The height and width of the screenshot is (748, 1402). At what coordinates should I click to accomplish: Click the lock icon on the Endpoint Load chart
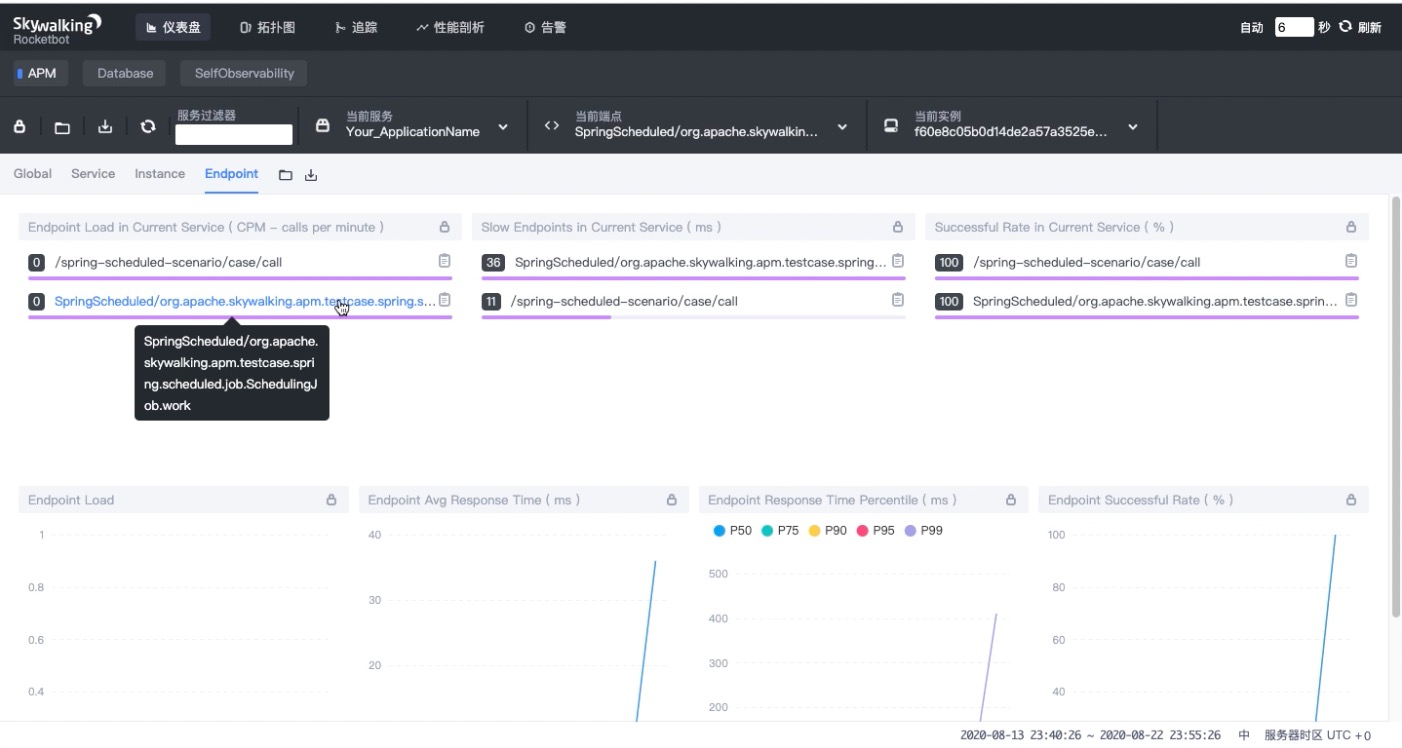click(x=331, y=500)
